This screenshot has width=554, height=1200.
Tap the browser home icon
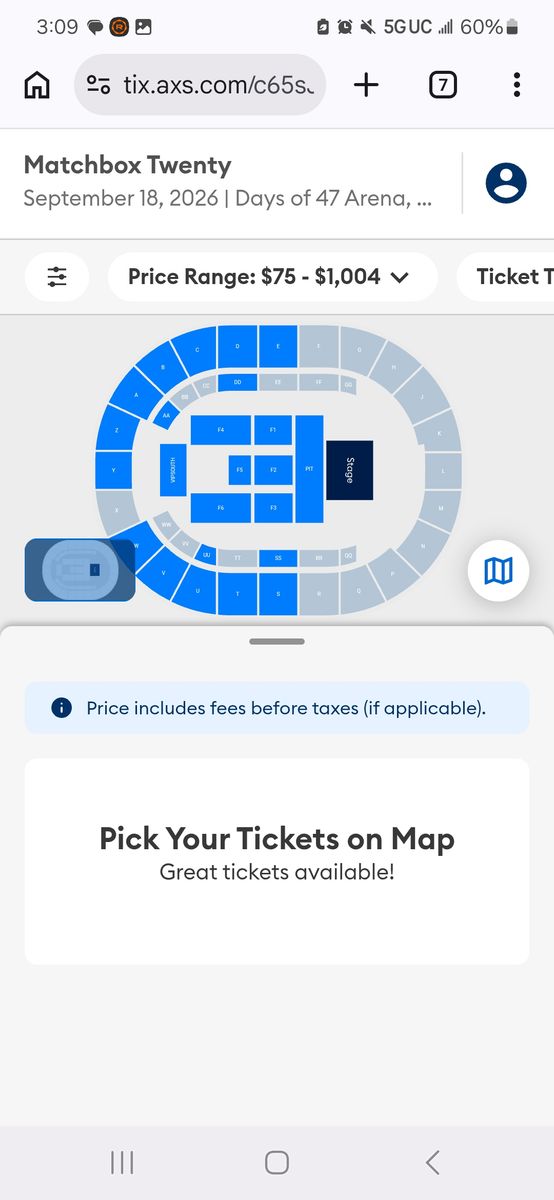(37, 85)
